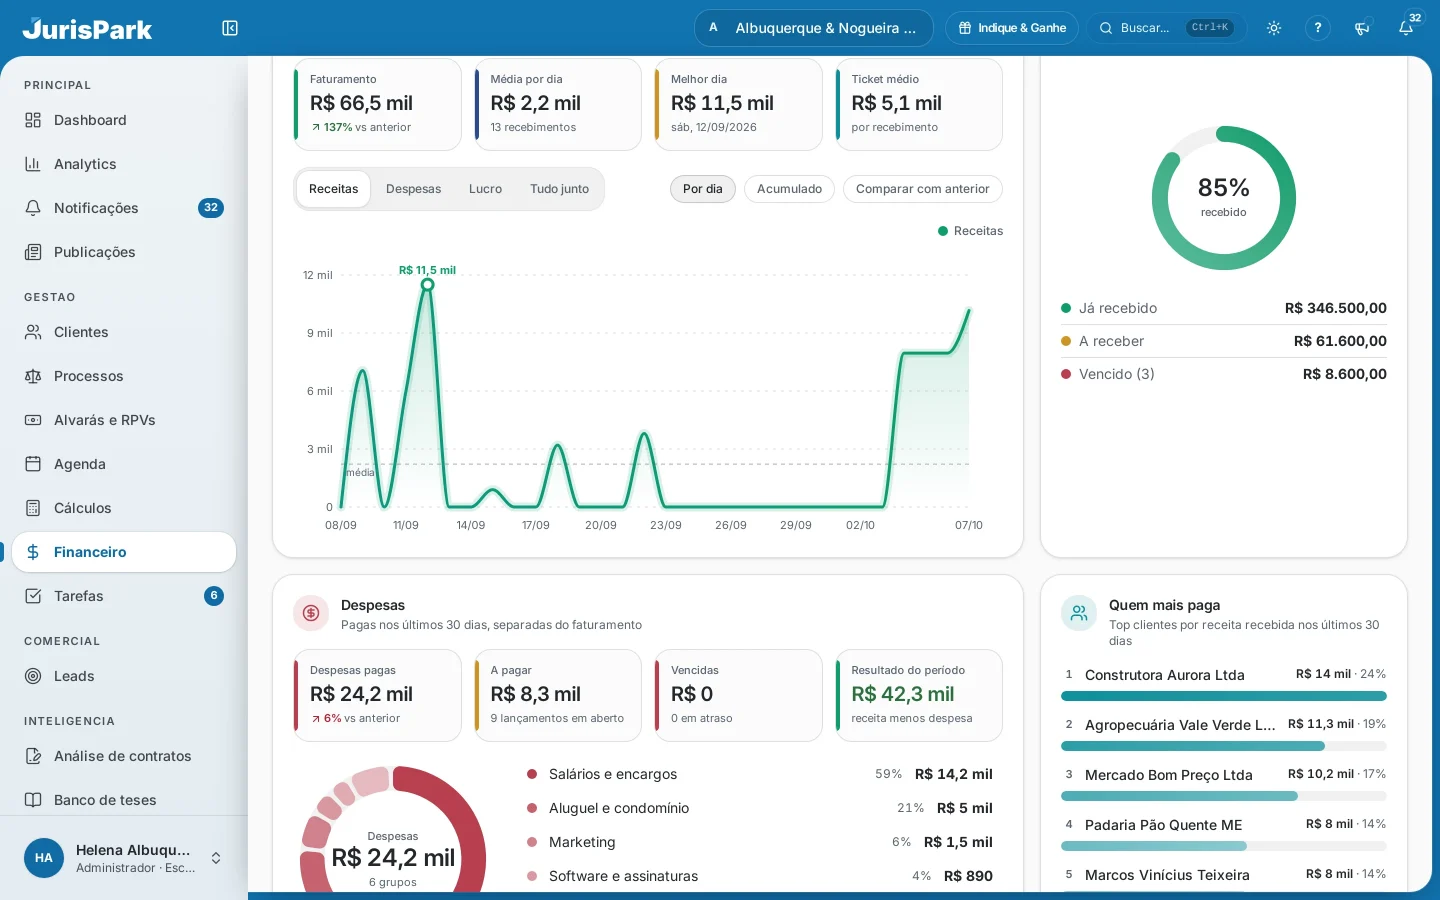This screenshot has width=1440, height=900.
Task: Click the Dashboard grid icon in sidebar
Action: (33, 120)
